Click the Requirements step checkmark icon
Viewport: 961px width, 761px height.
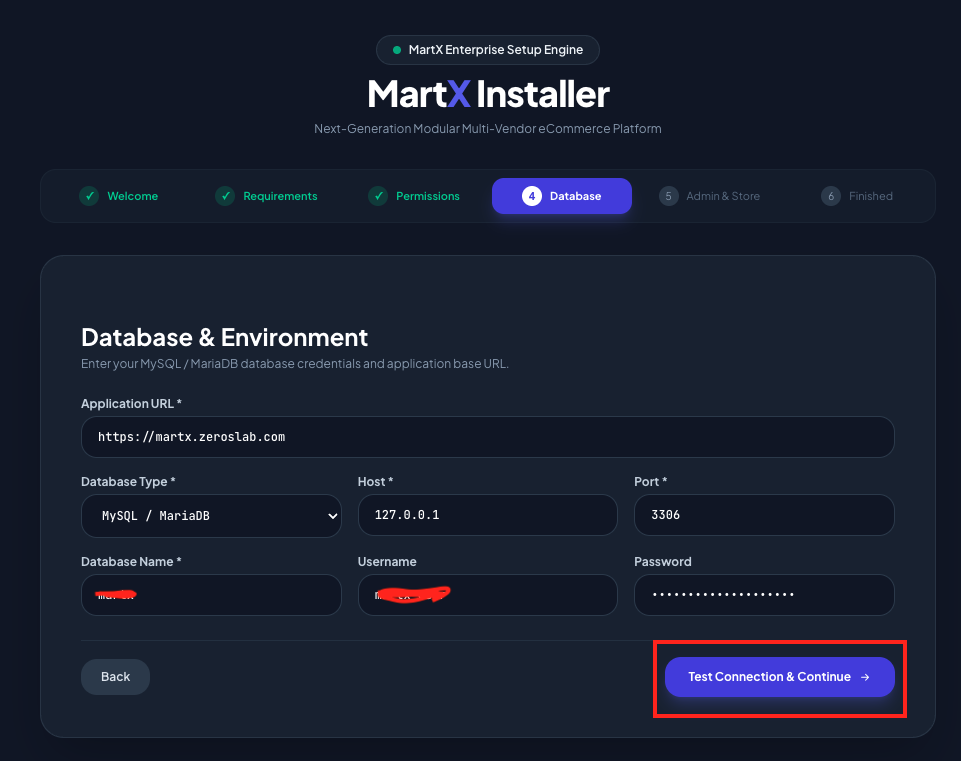coord(225,196)
